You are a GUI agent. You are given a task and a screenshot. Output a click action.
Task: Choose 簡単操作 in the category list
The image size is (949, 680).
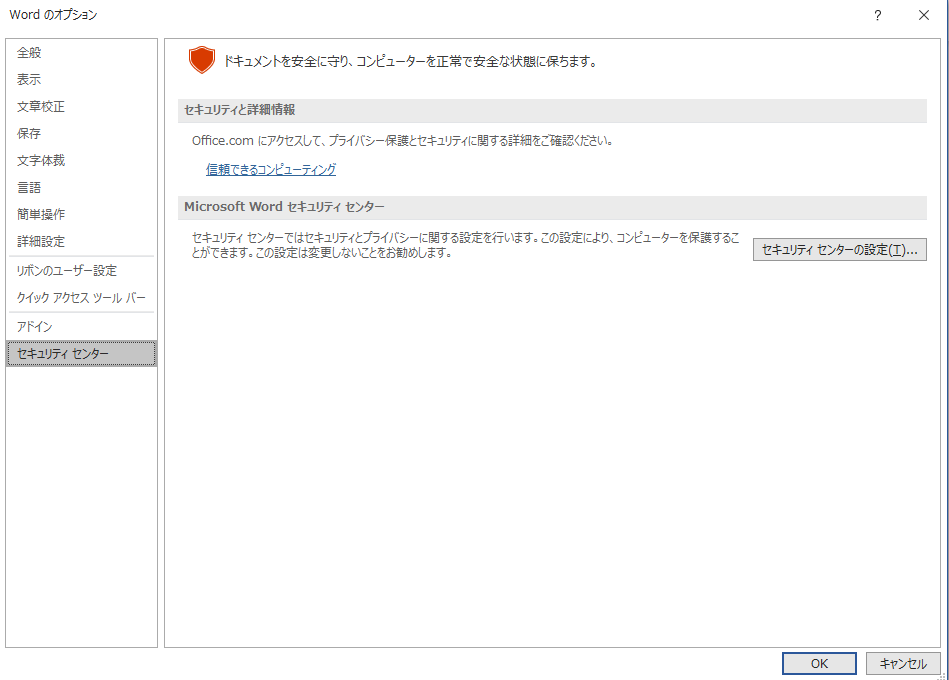click(x=81, y=214)
